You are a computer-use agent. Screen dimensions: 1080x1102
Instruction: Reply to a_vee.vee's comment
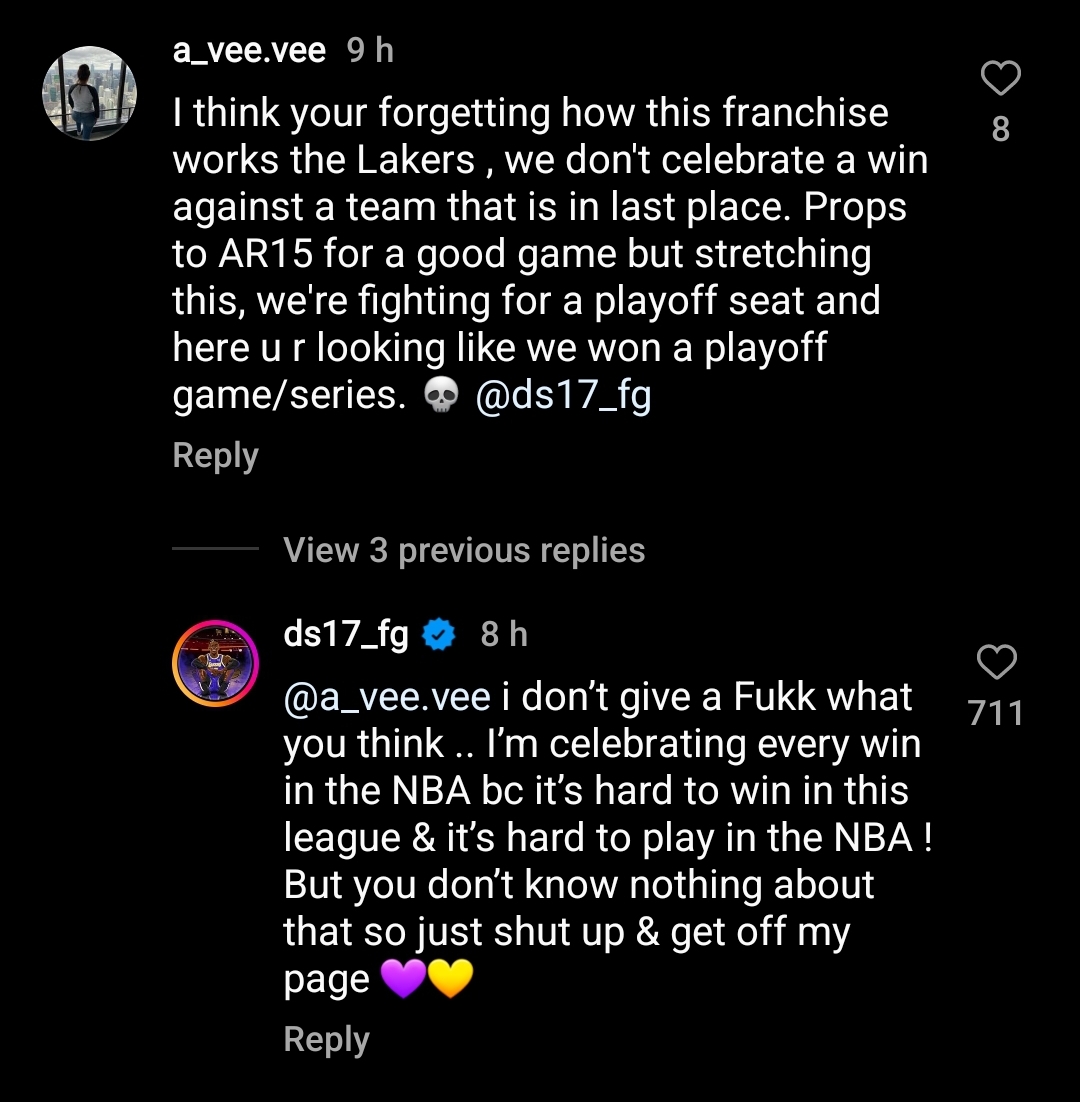pyautogui.click(x=215, y=455)
